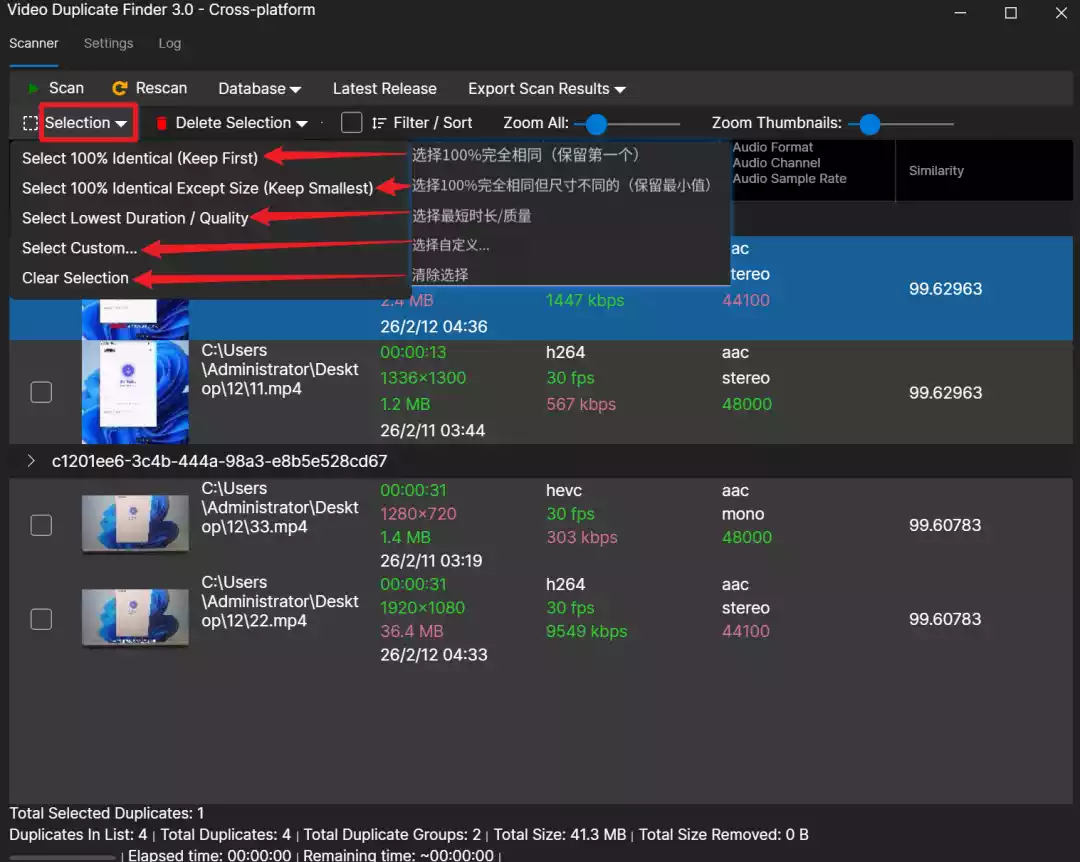1080x862 pixels.
Task: Open the Export Scan Results dropdown
Action: point(546,89)
